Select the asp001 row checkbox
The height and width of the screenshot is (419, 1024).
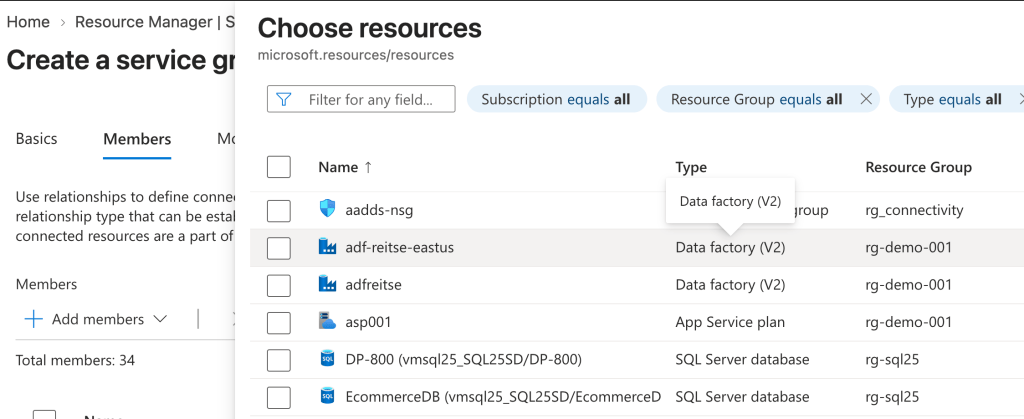click(x=279, y=322)
